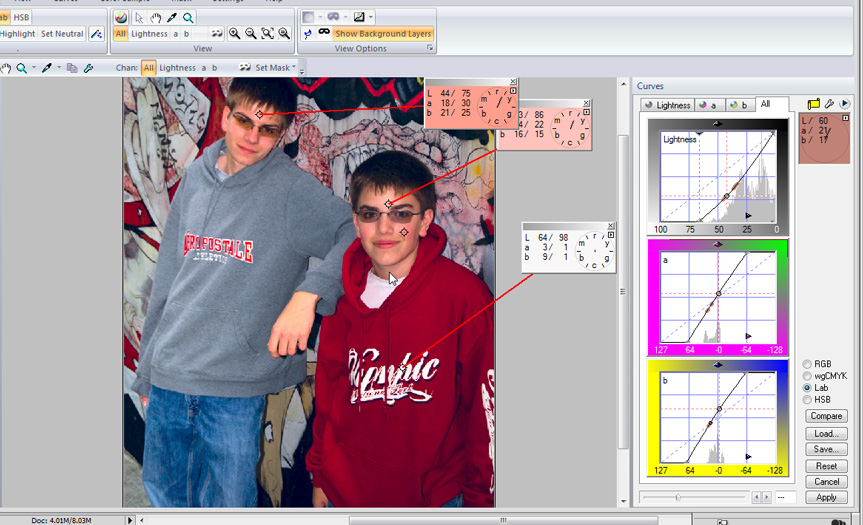This screenshot has height=525, width=863.
Task: Switch to the All tab in Curves
Action: [766, 104]
